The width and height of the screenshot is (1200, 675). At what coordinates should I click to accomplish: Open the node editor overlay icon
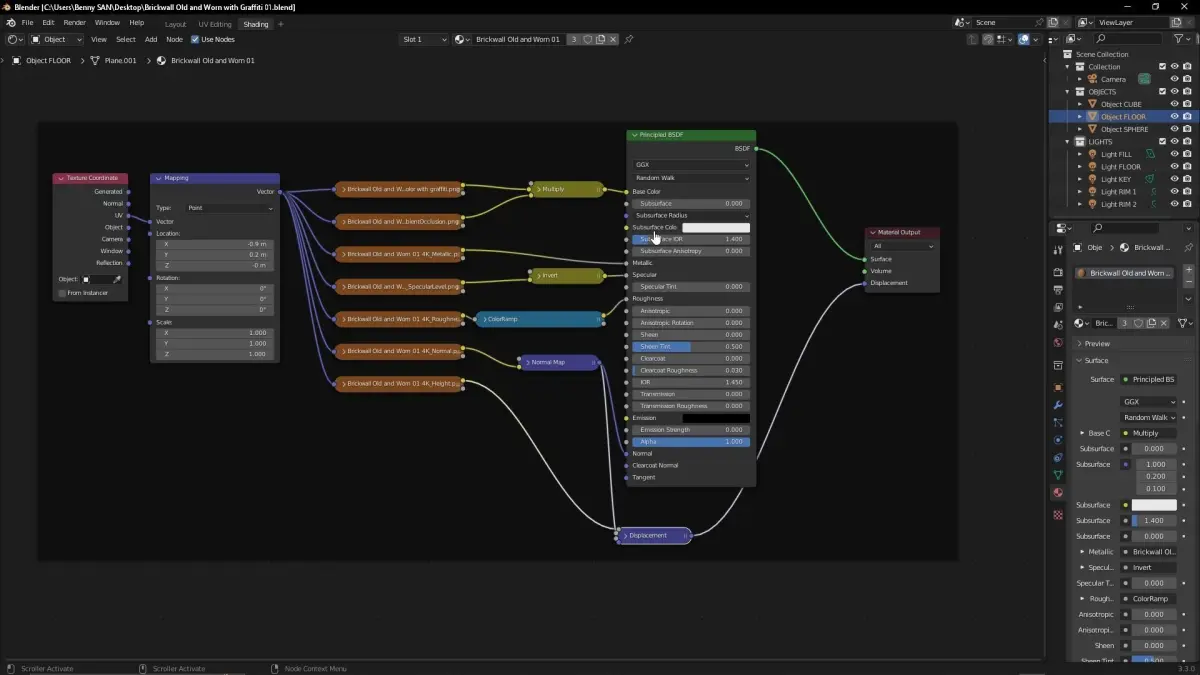coord(1025,40)
